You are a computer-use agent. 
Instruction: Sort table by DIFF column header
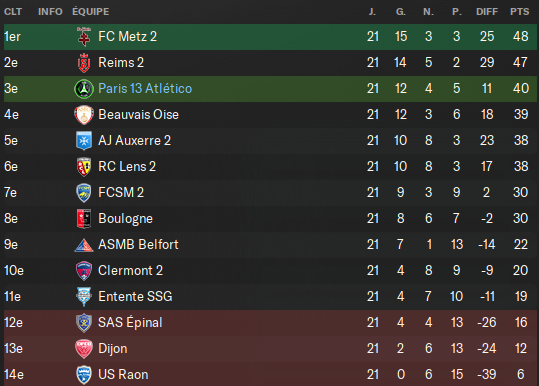[487, 12]
